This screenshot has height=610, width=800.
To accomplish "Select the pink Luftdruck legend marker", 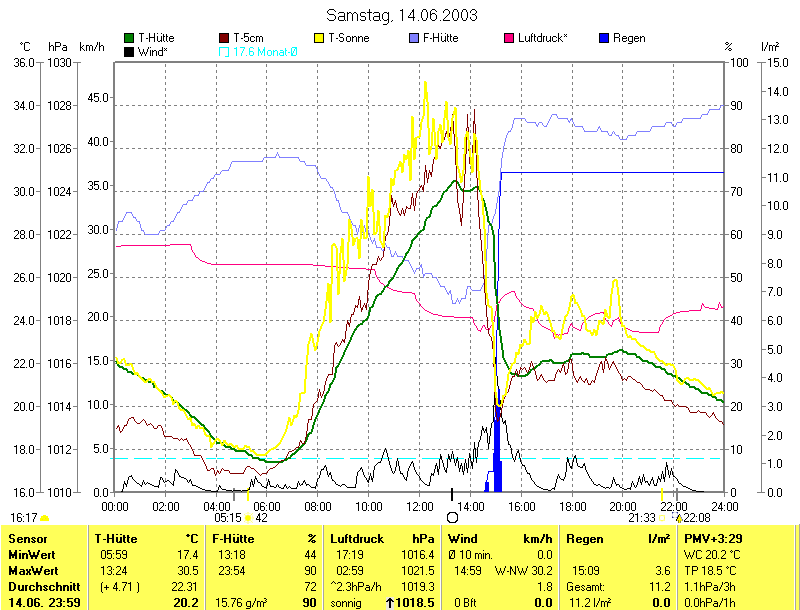I will pyautogui.click(x=510, y=38).
